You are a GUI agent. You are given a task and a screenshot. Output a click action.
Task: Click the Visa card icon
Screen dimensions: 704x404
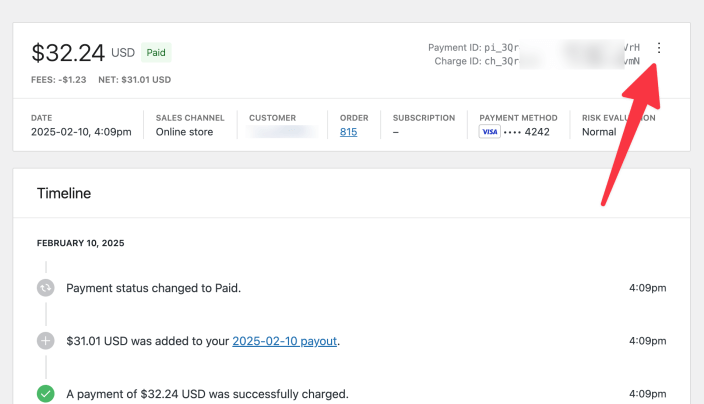coord(489,132)
